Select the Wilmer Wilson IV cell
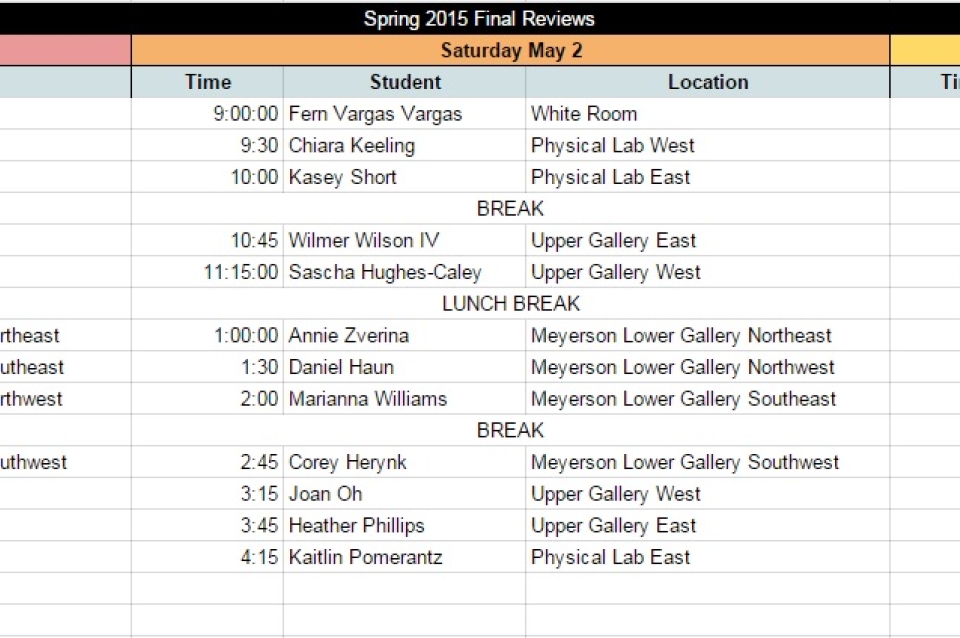 point(405,241)
